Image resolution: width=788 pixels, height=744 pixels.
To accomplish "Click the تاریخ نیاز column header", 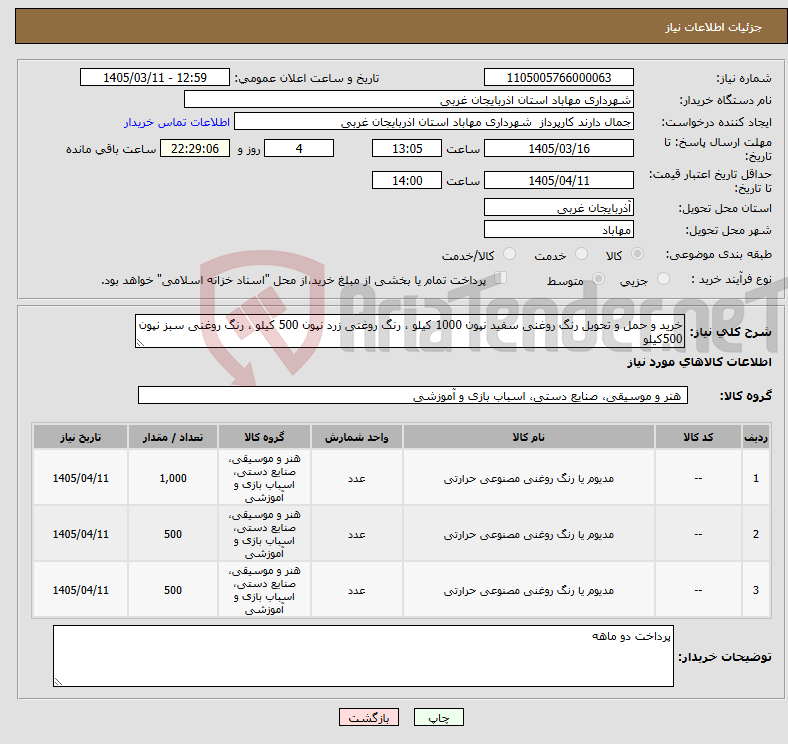I will [80, 437].
